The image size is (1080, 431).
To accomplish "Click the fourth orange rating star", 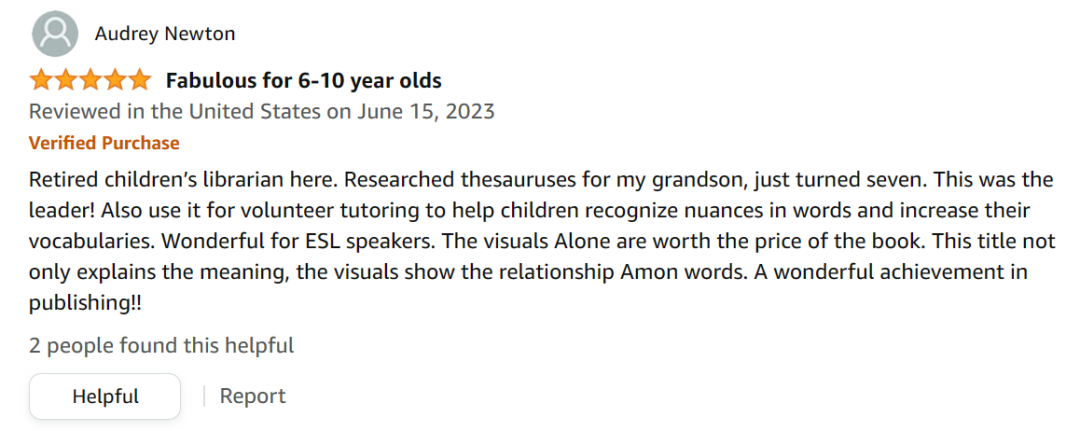I will click(x=114, y=81).
